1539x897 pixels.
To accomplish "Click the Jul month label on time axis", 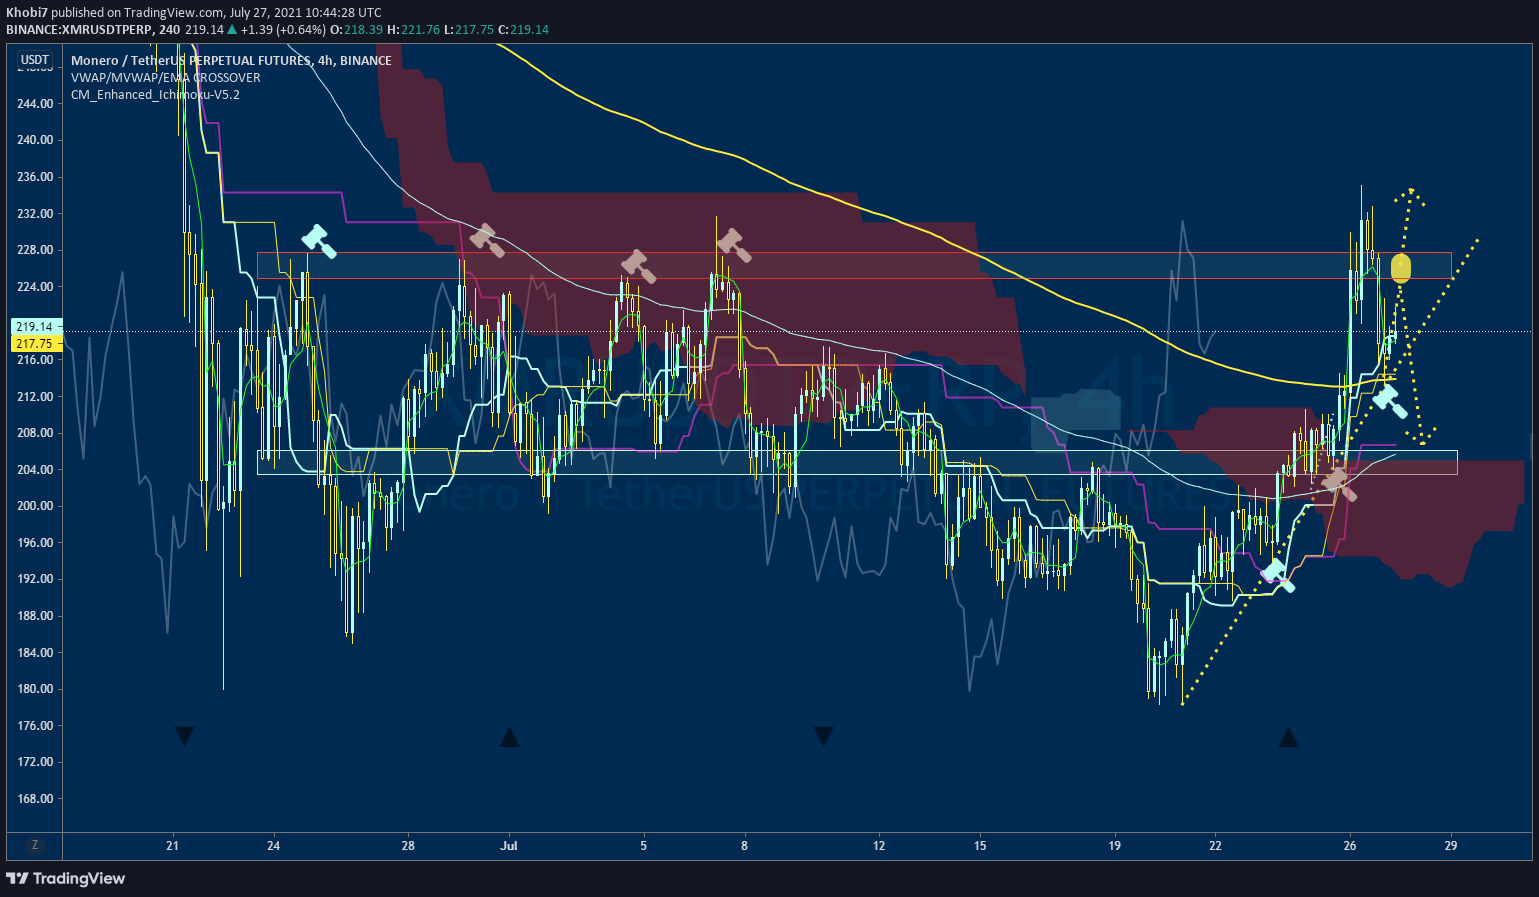I will pos(509,846).
